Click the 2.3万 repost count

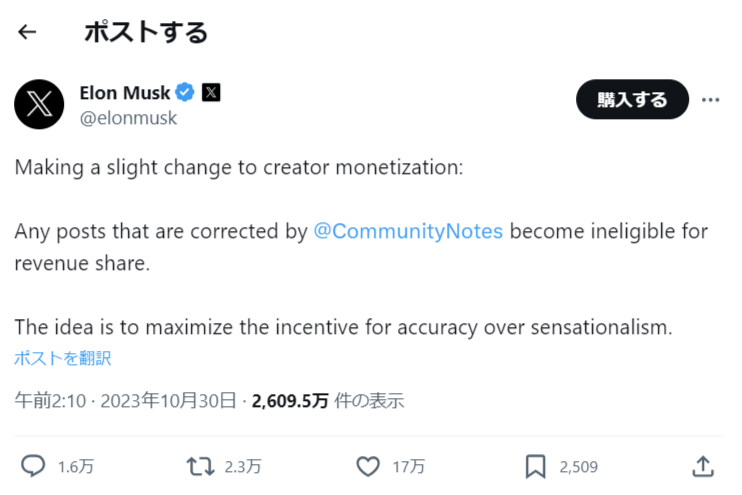pyautogui.click(x=243, y=467)
